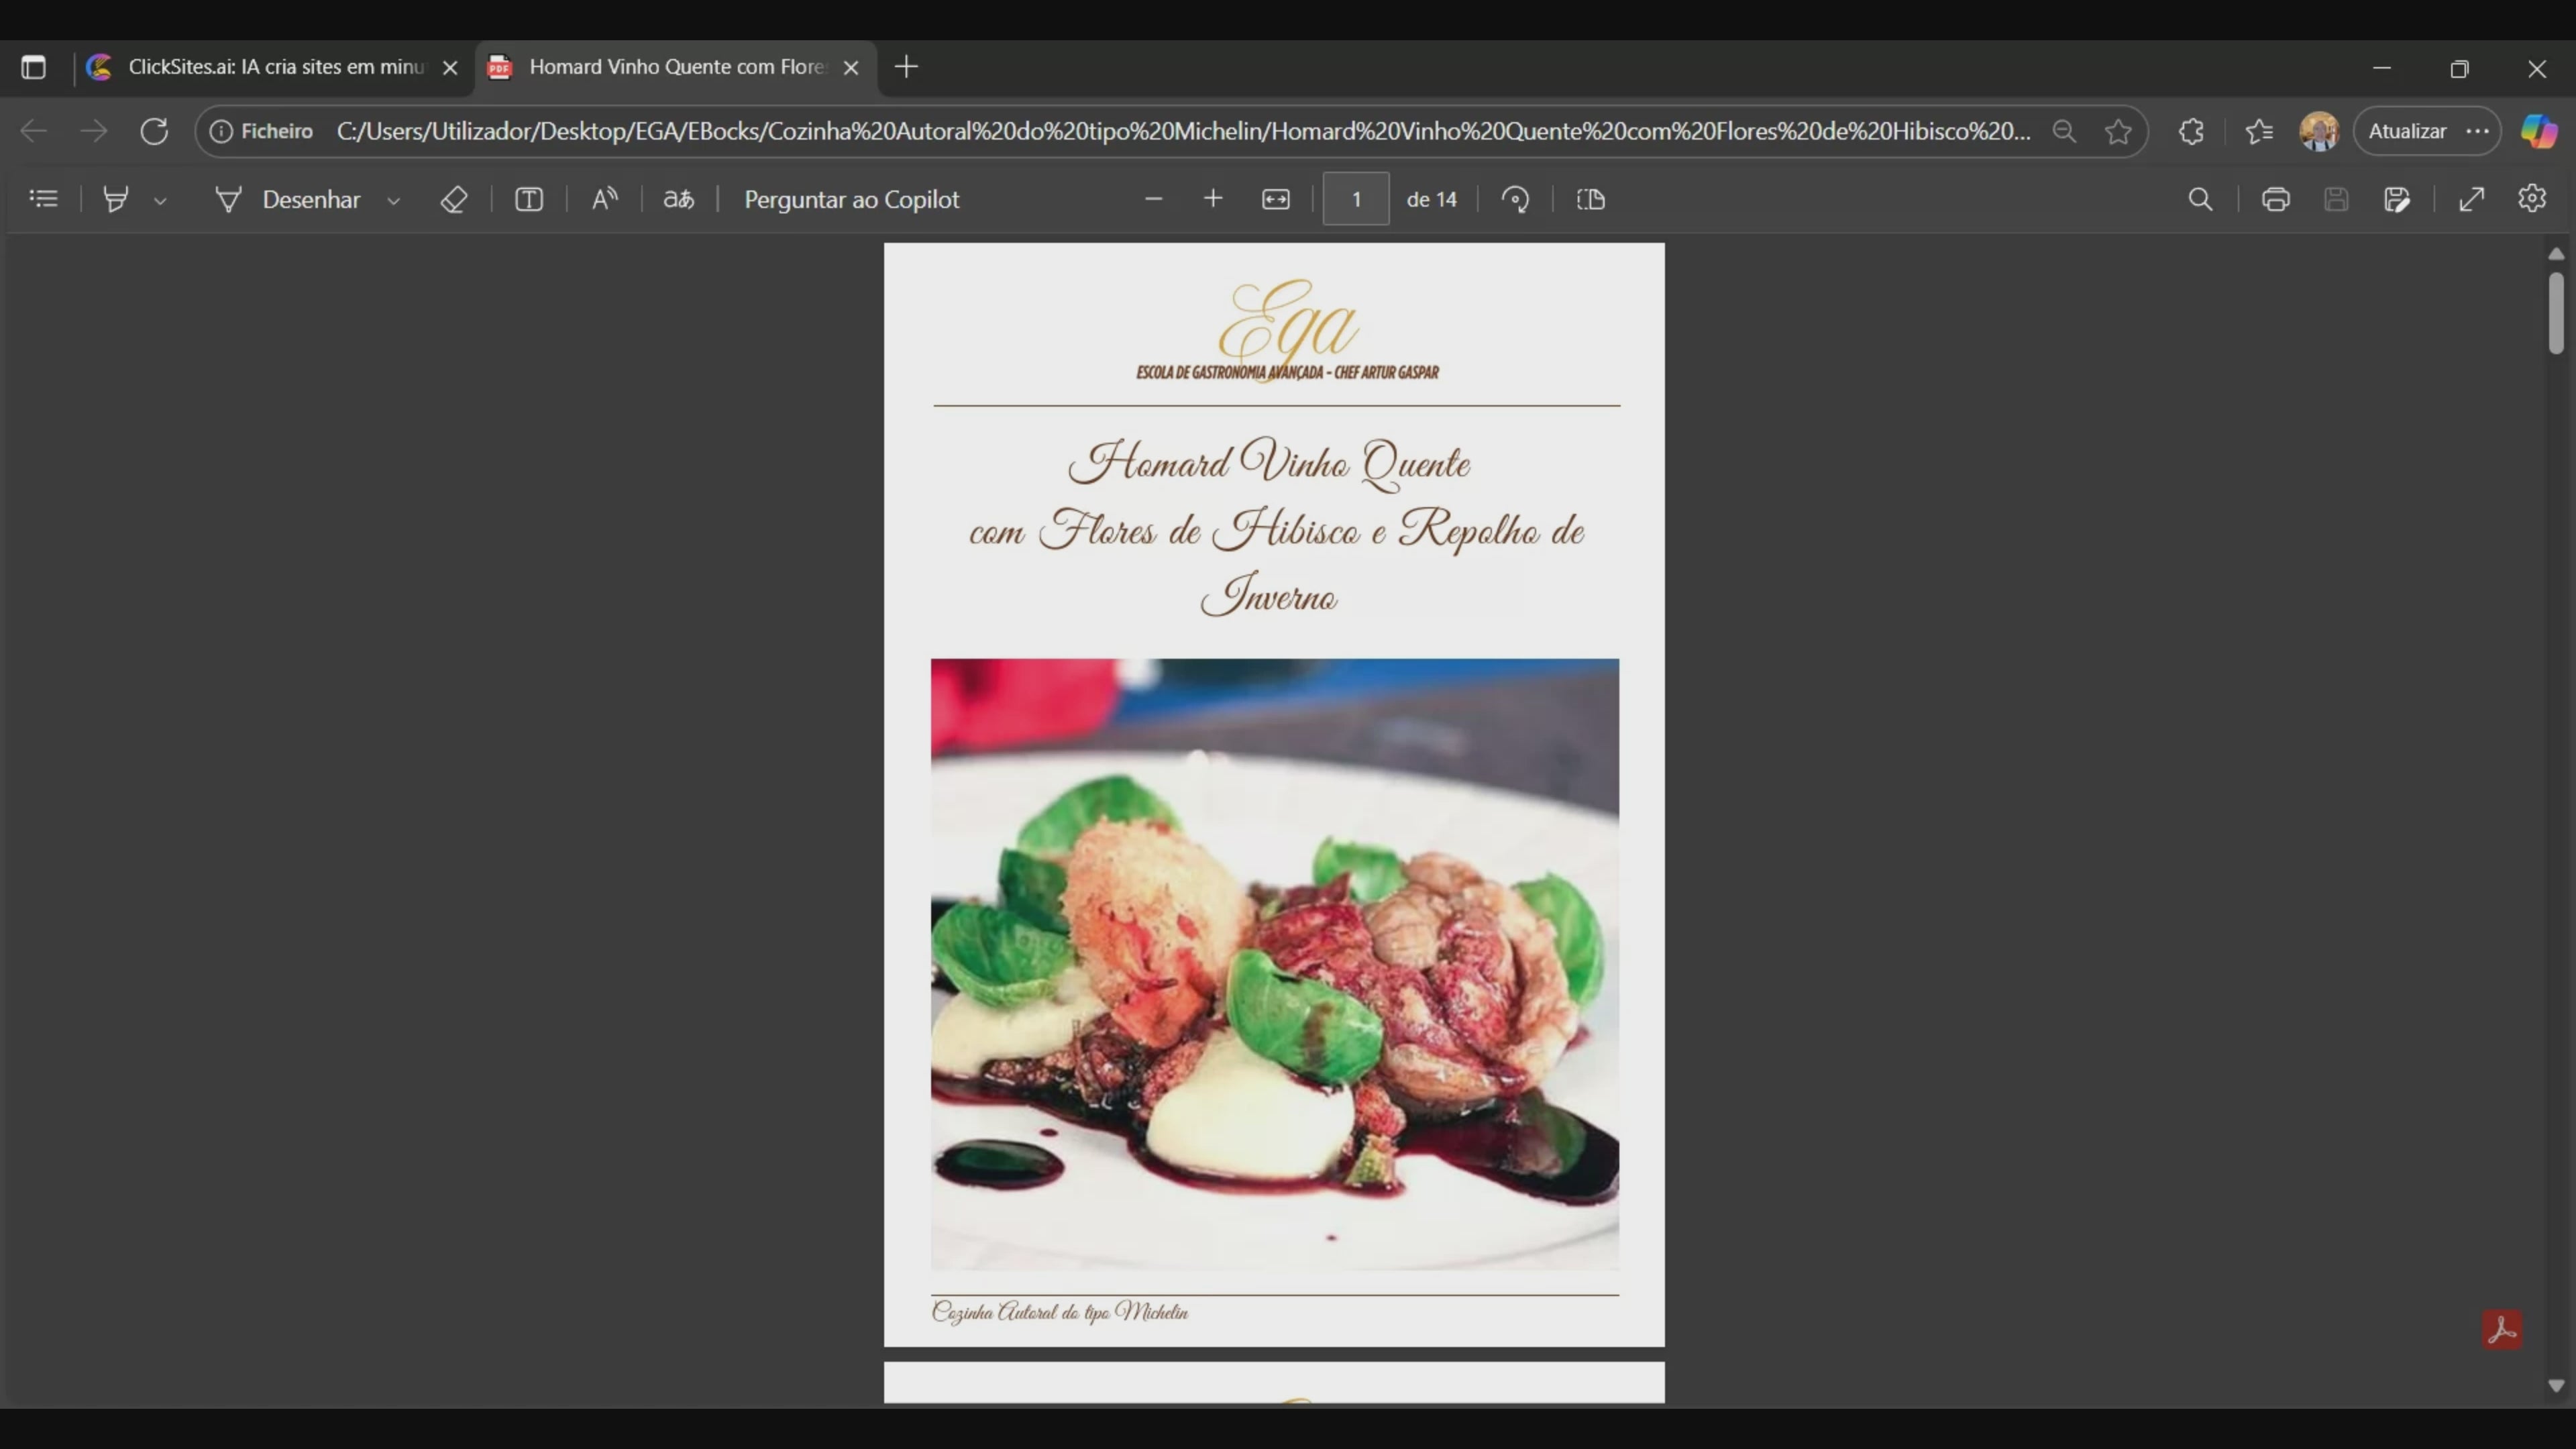Image resolution: width=2576 pixels, height=1449 pixels.
Task: Open the table of contents sidebar
Action: pos(43,199)
